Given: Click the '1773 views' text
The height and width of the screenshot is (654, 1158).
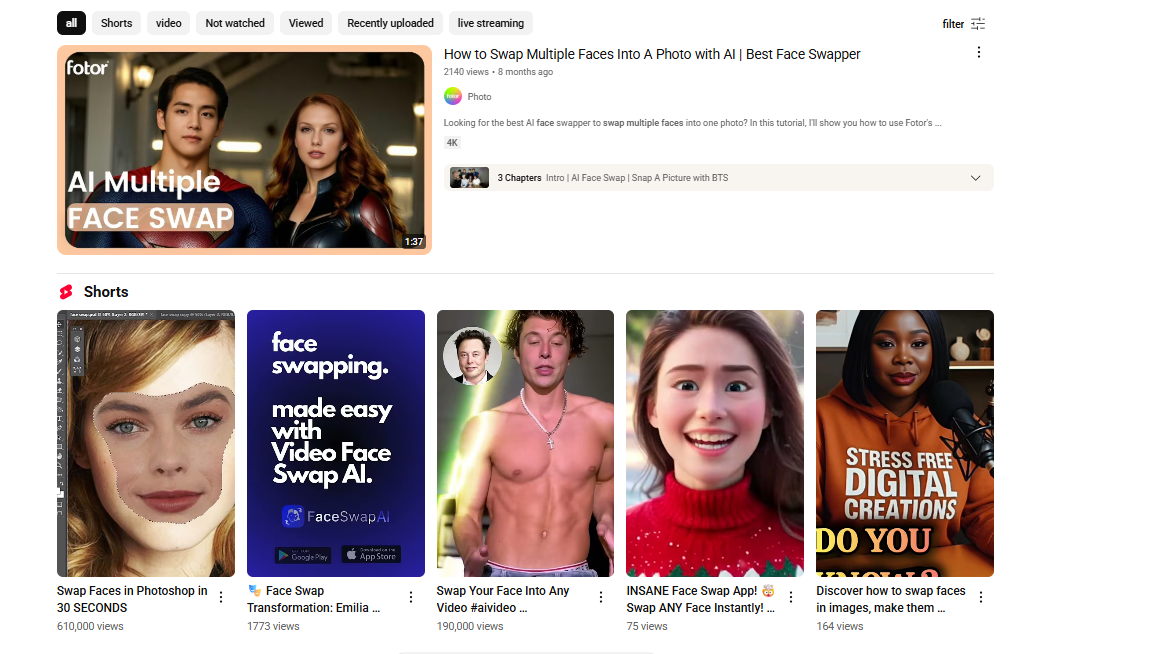Looking at the screenshot, I should pyautogui.click(x=273, y=626).
